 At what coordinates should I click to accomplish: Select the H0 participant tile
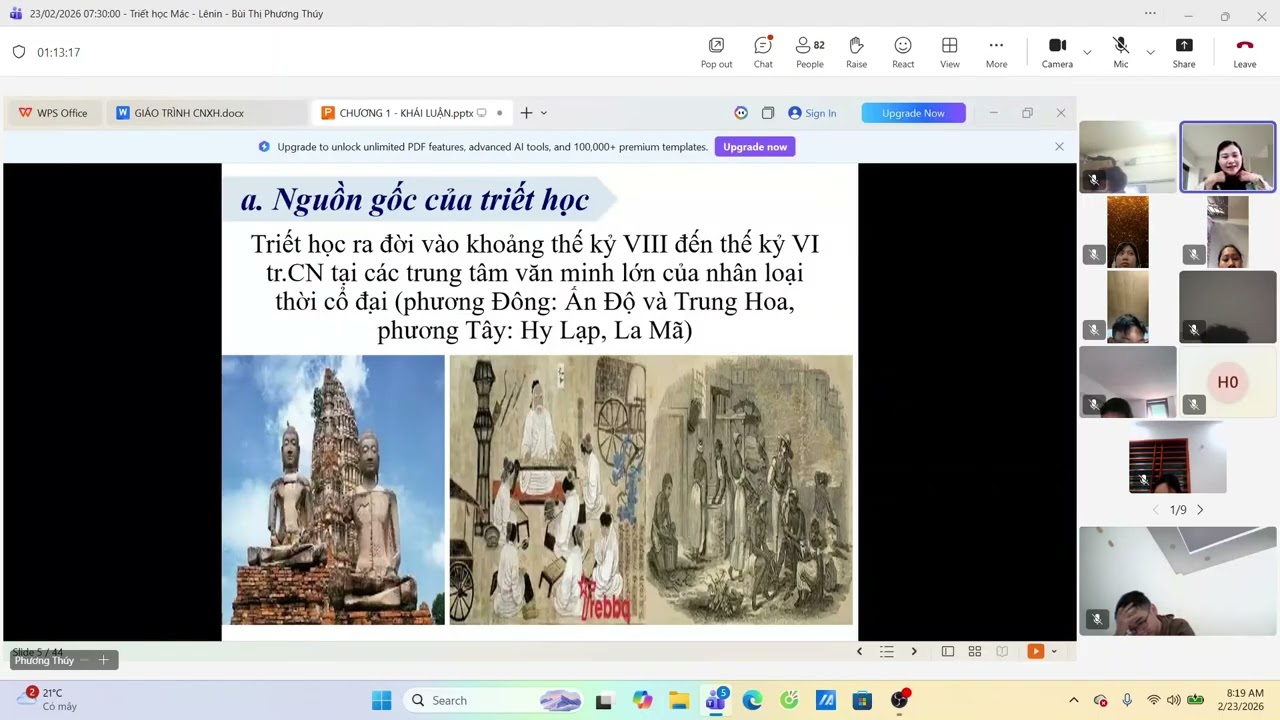[x=1227, y=382]
